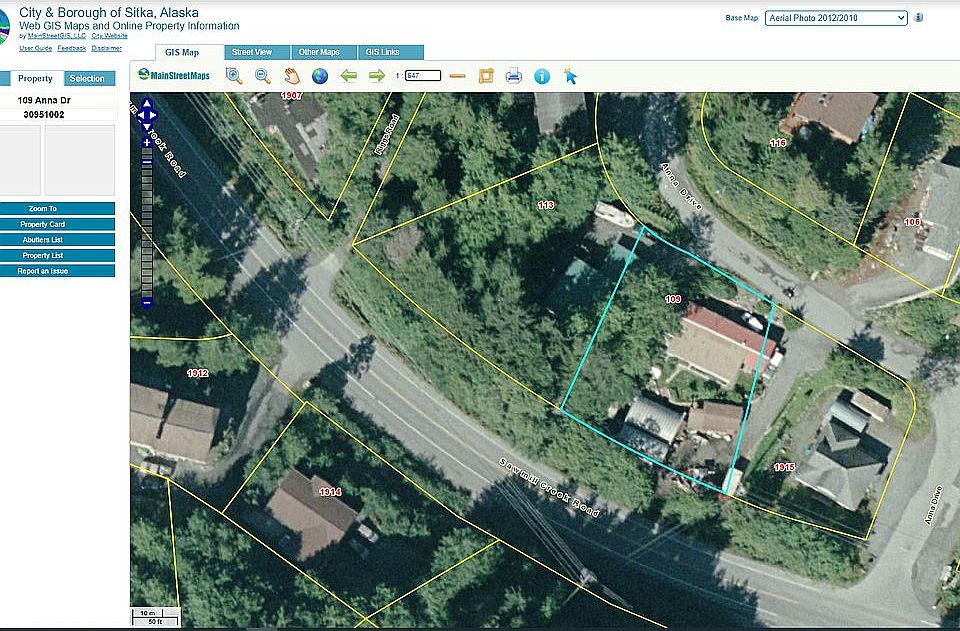Open the Other Maps tab
Viewport: 960px width, 631px height.
click(x=324, y=52)
